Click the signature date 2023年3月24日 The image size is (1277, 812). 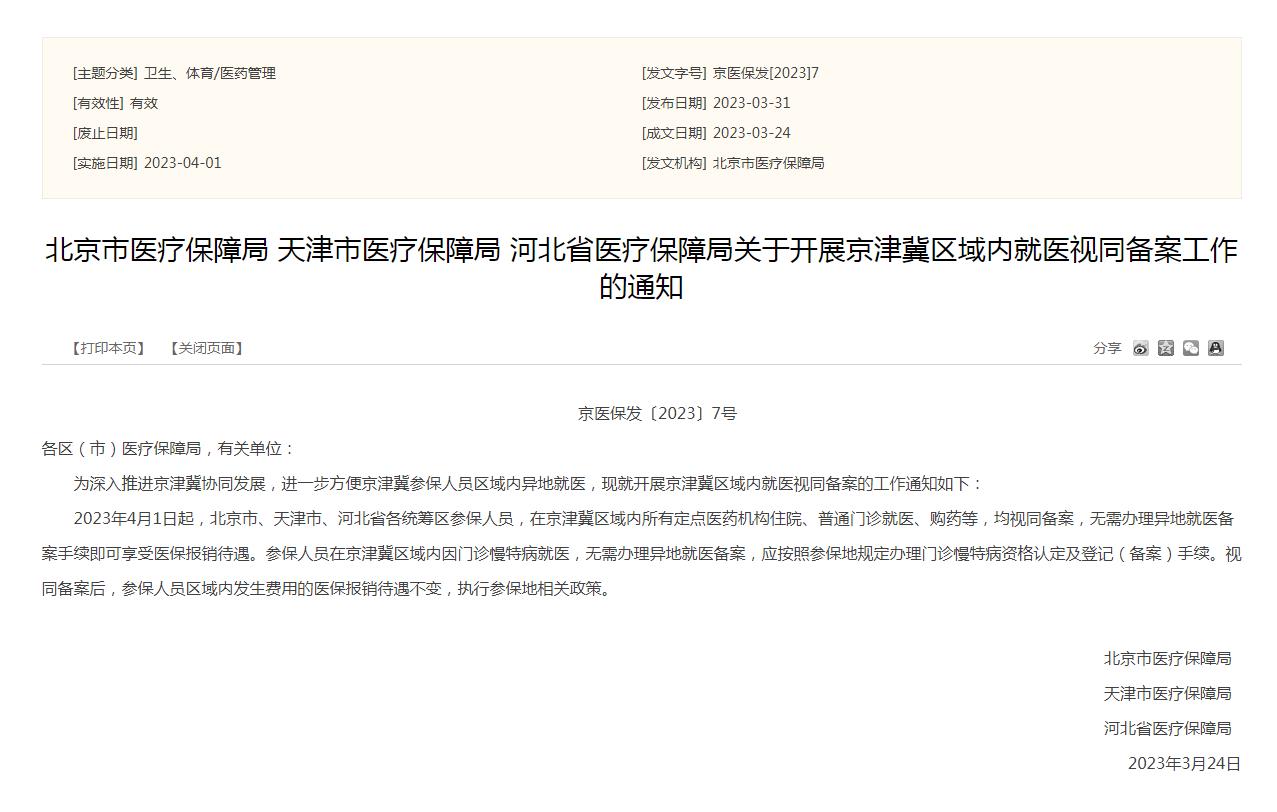coord(1184,763)
